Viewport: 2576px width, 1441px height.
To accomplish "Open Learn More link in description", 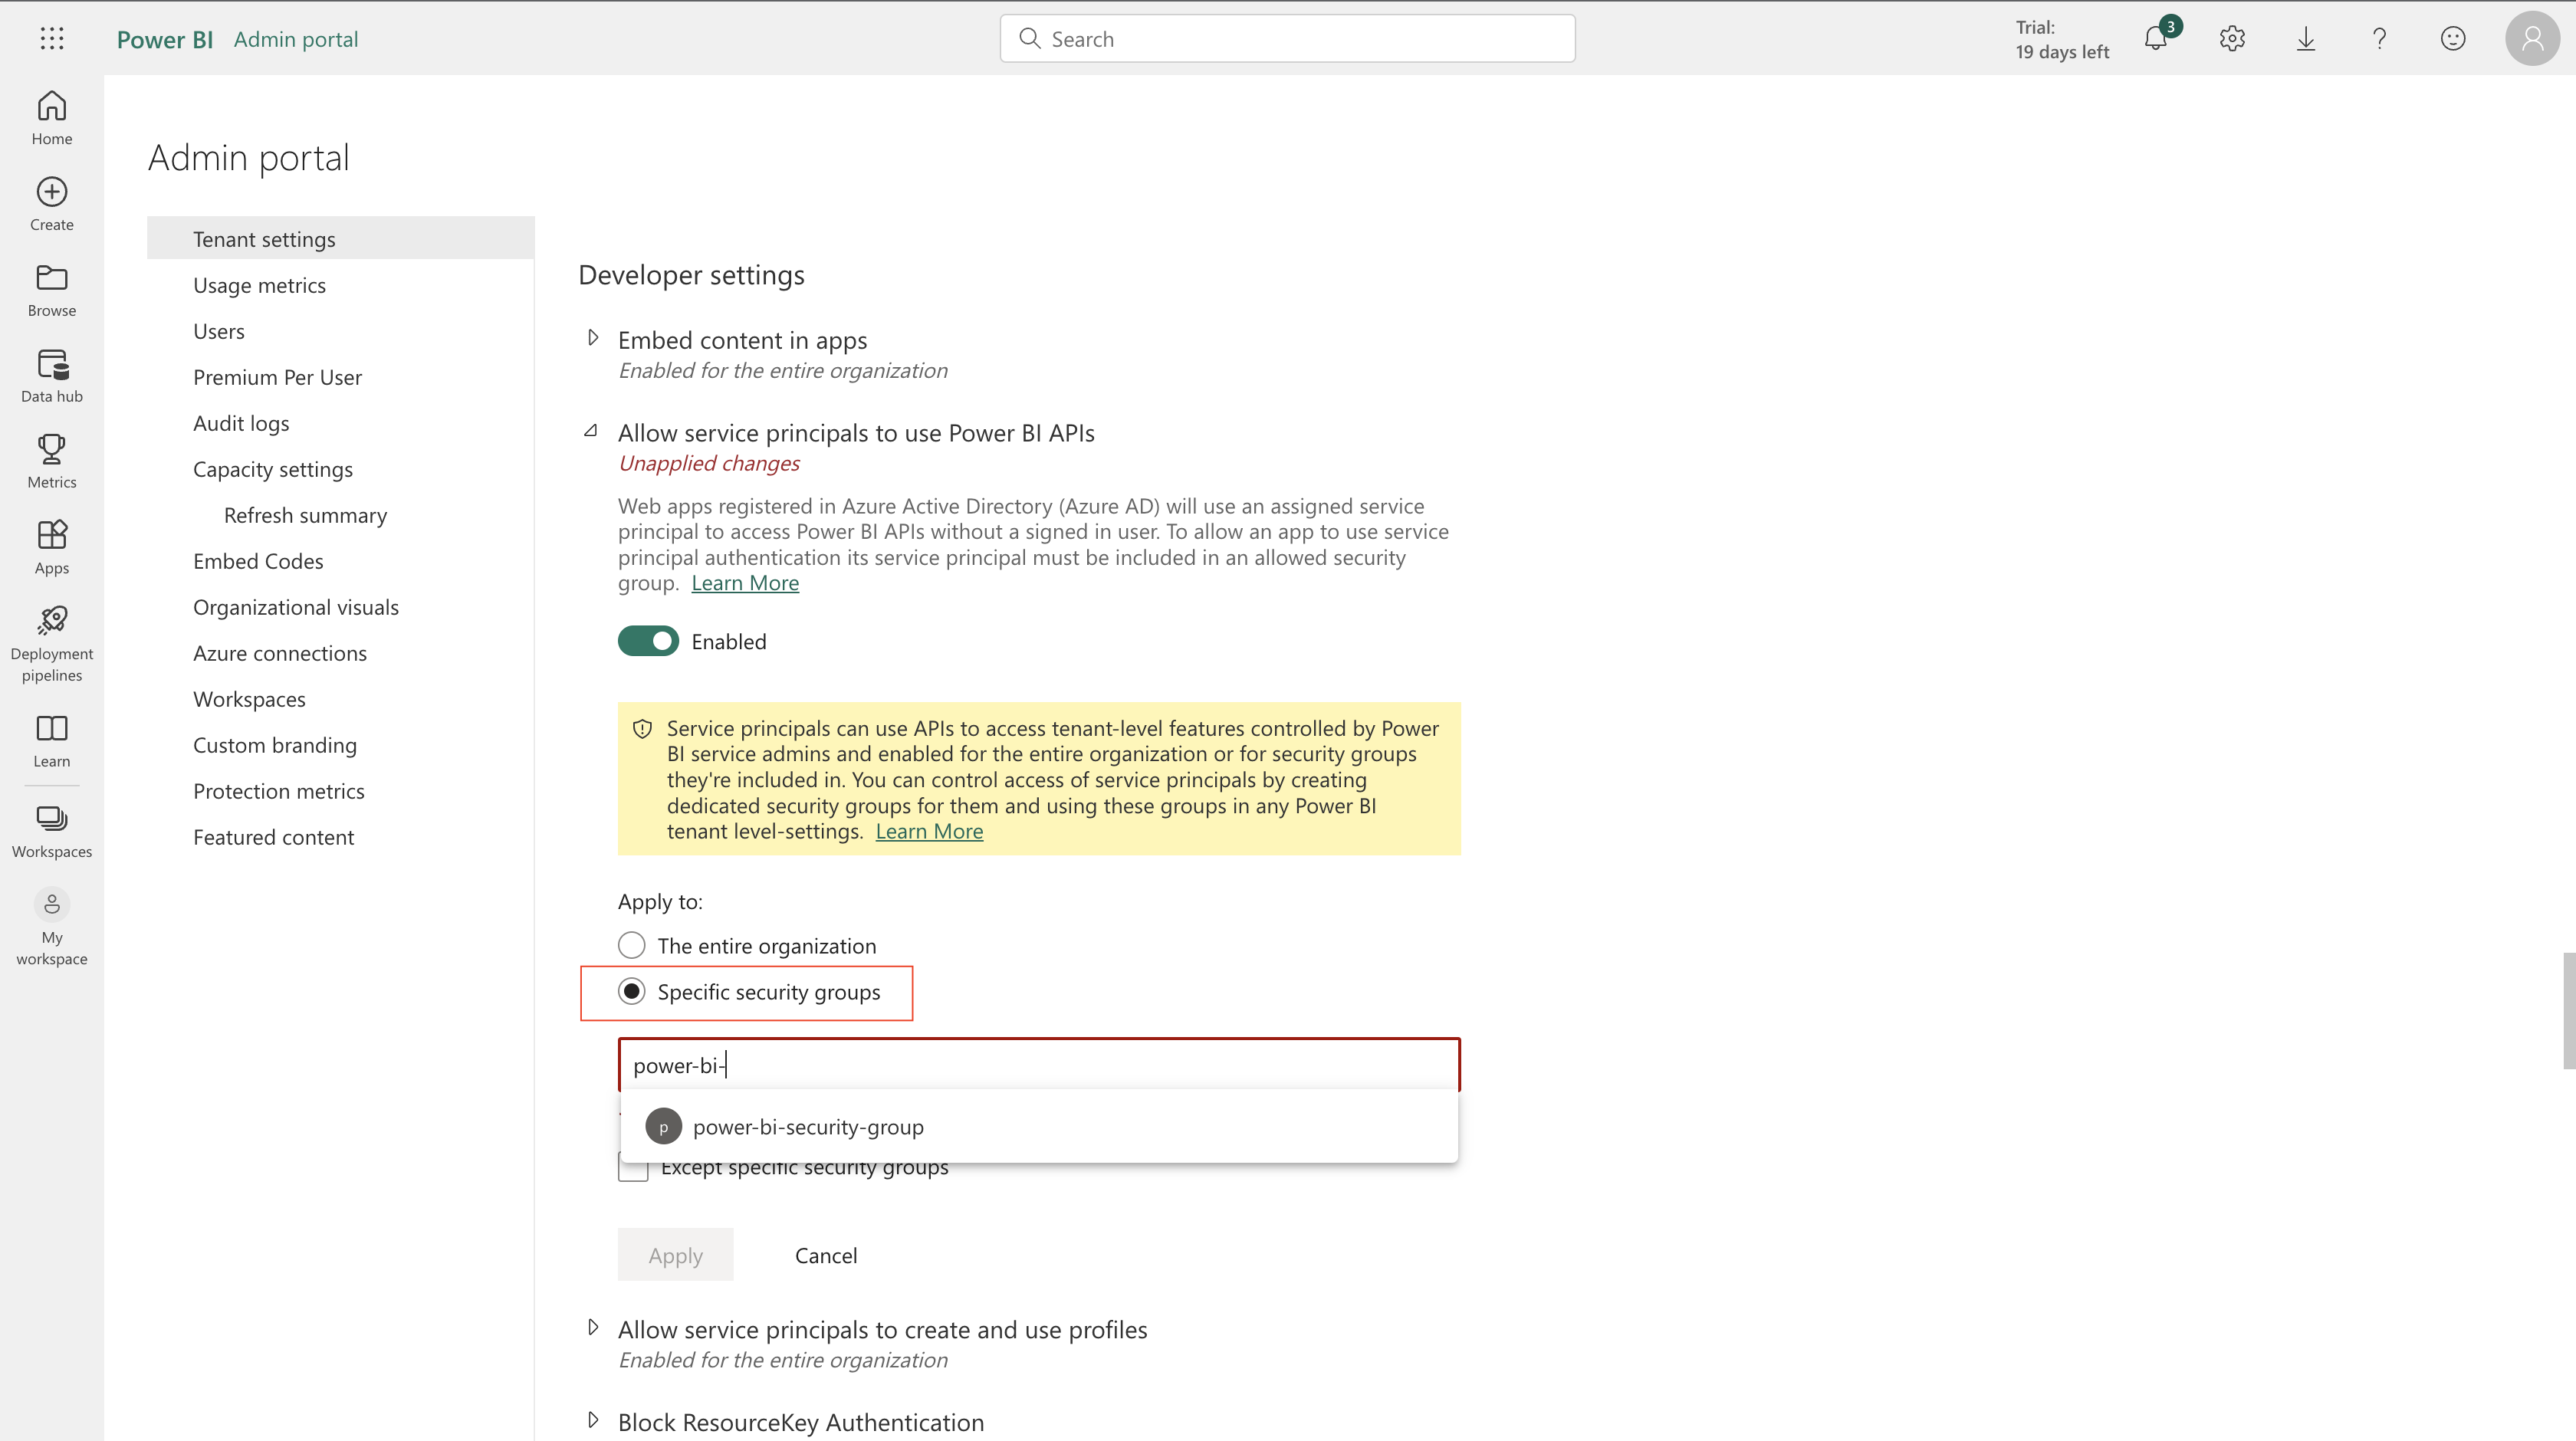I will click(745, 583).
